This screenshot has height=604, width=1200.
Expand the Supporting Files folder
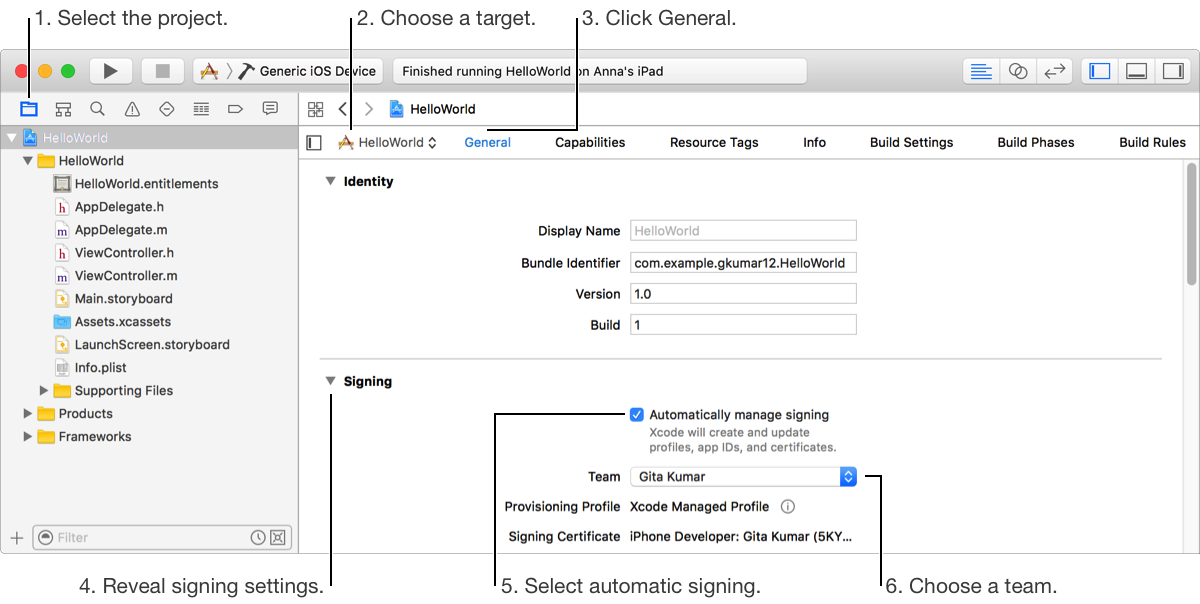tap(44, 391)
